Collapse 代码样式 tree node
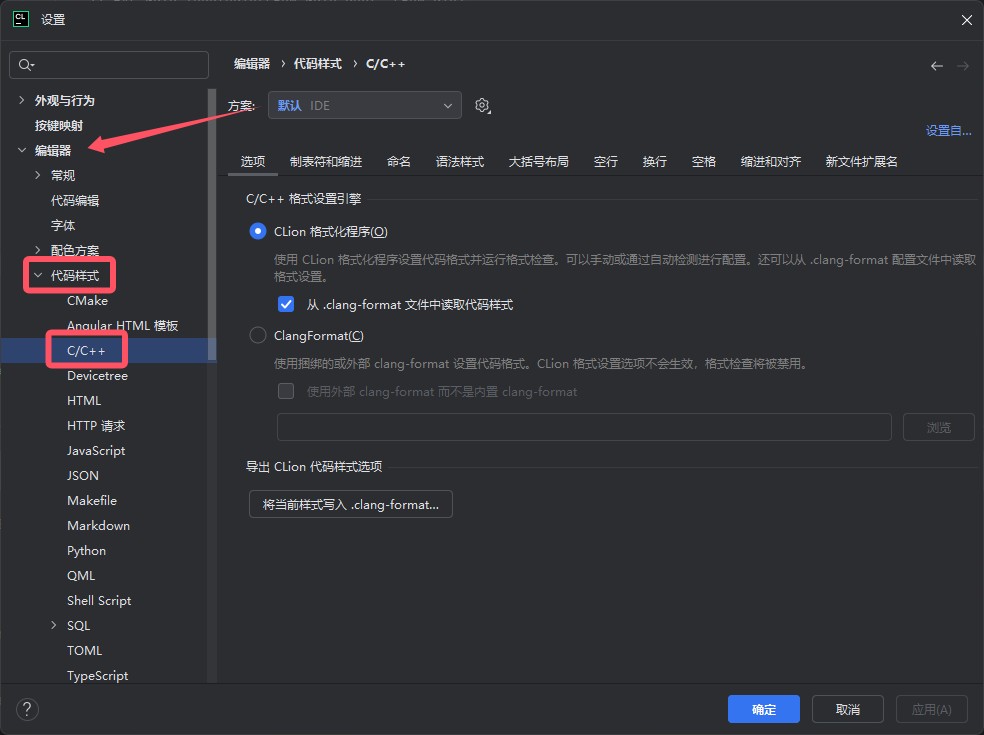This screenshot has height=735, width=984. pos(38,275)
